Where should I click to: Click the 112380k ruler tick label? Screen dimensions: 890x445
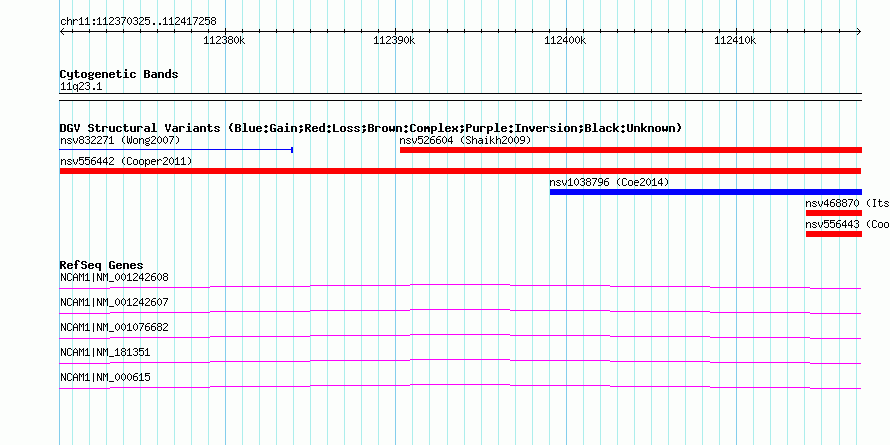tap(224, 41)
